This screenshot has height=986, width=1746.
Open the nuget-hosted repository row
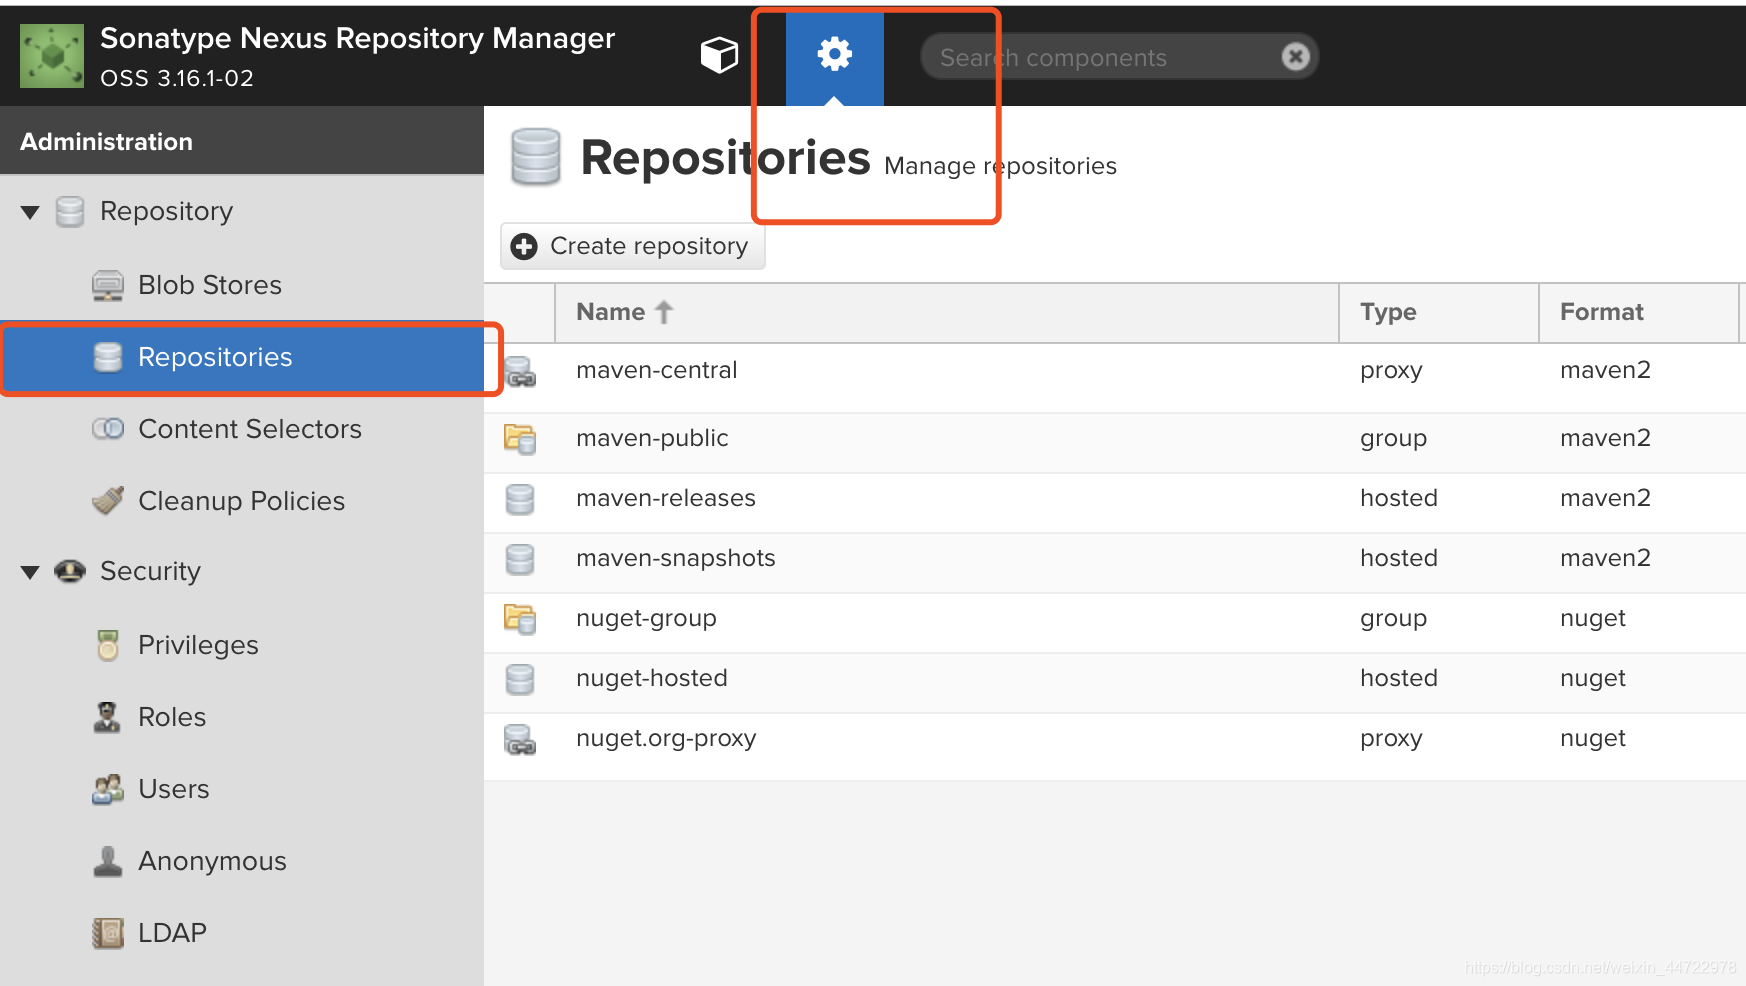(1115, 682)
